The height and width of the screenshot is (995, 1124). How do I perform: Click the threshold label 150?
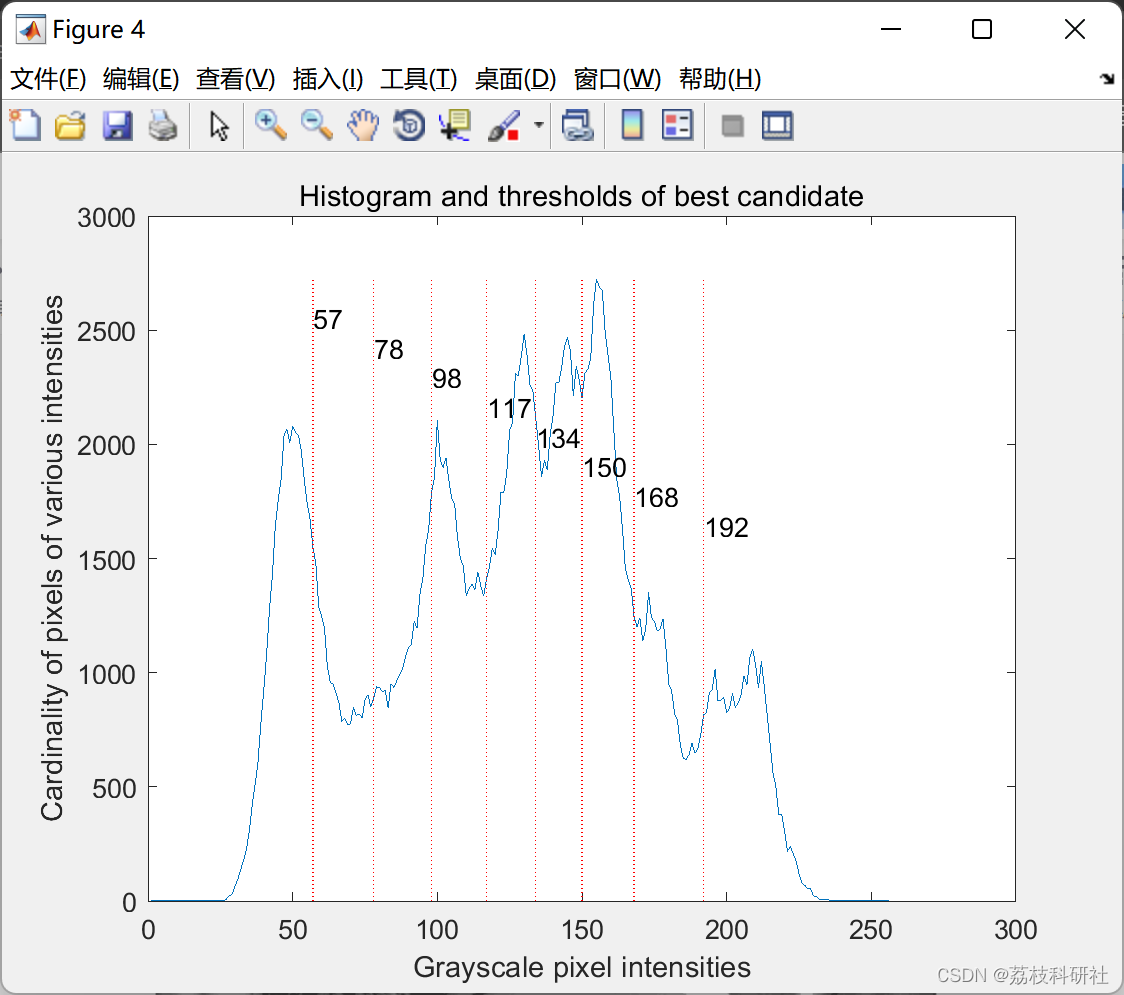point(605,468)
